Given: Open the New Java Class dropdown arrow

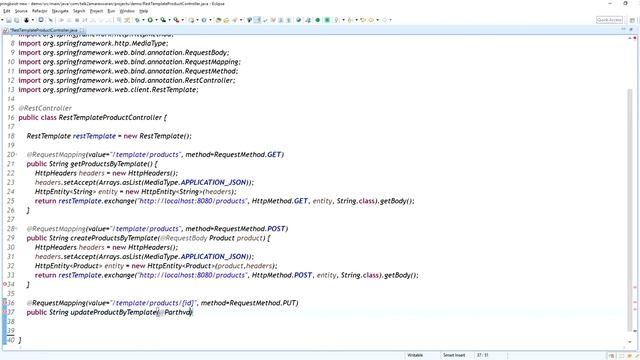Looking at the screenshot, I should pos(211,20).
